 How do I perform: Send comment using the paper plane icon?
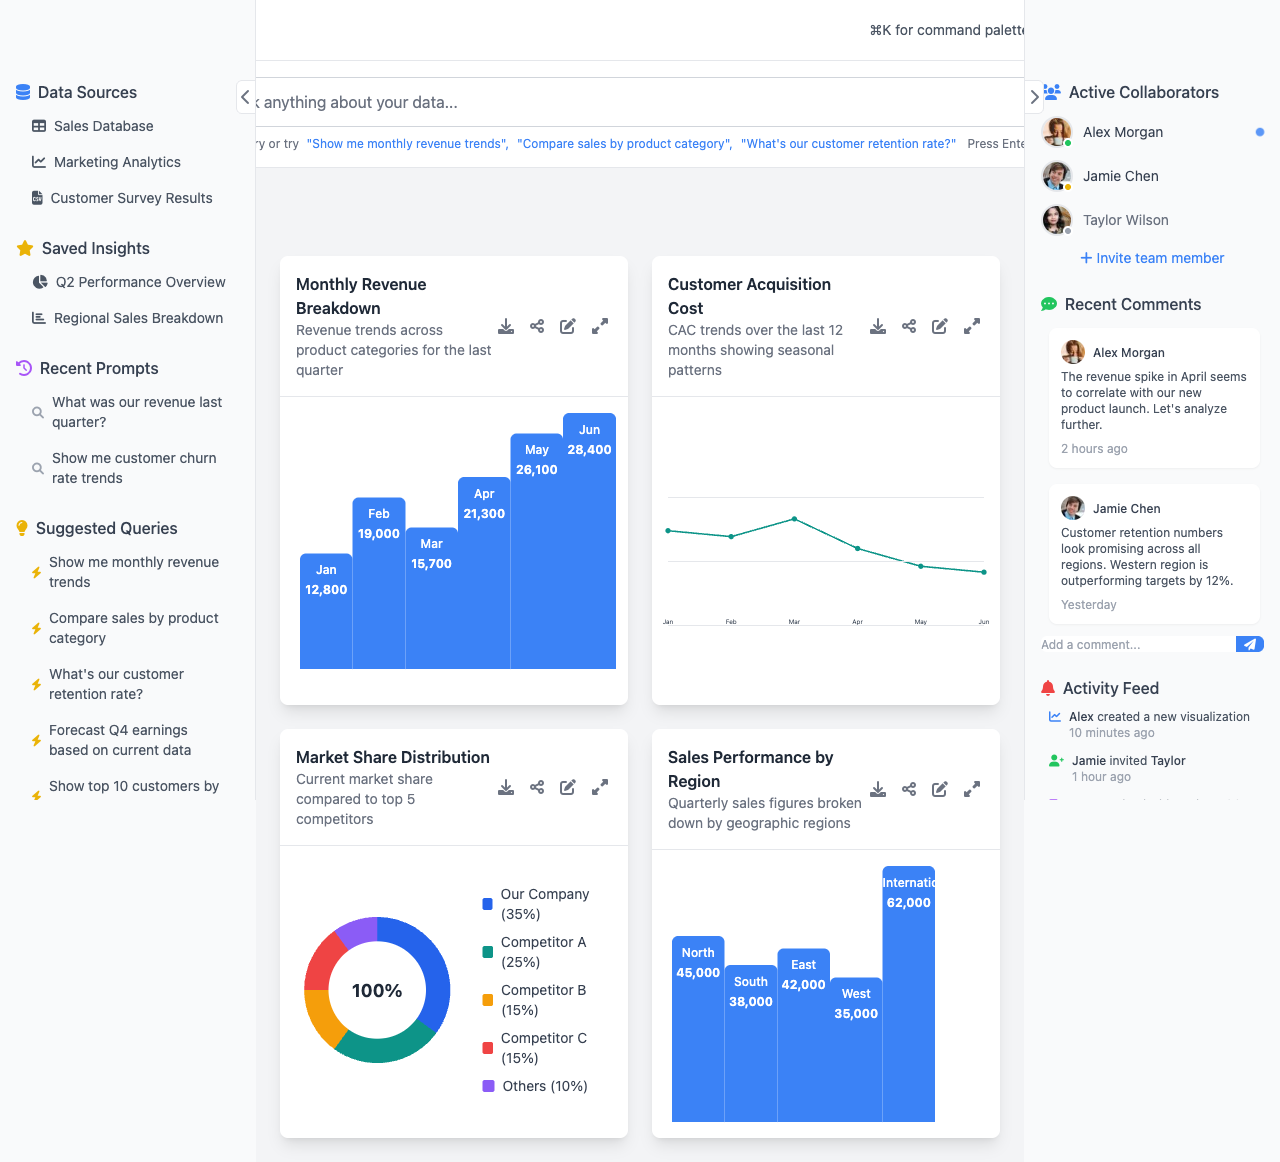1249,644
